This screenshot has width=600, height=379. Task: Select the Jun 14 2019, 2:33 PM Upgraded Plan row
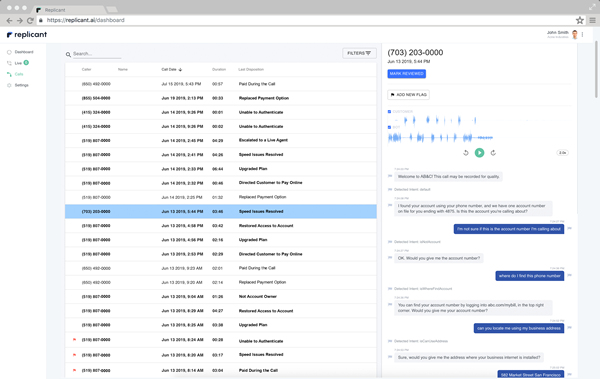[221, 169]
